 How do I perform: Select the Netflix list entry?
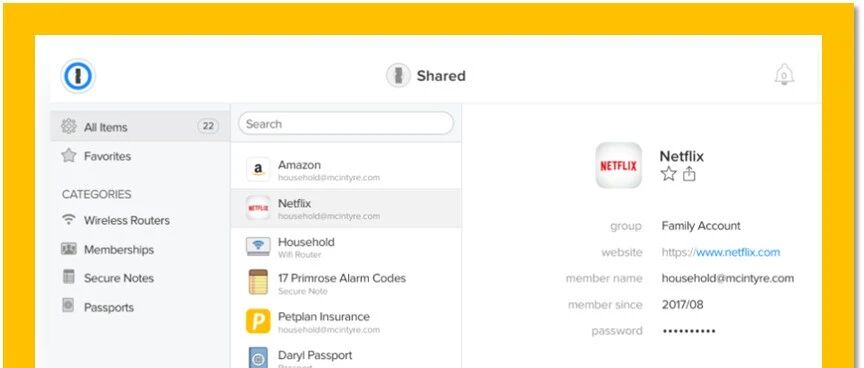point(346,208)
